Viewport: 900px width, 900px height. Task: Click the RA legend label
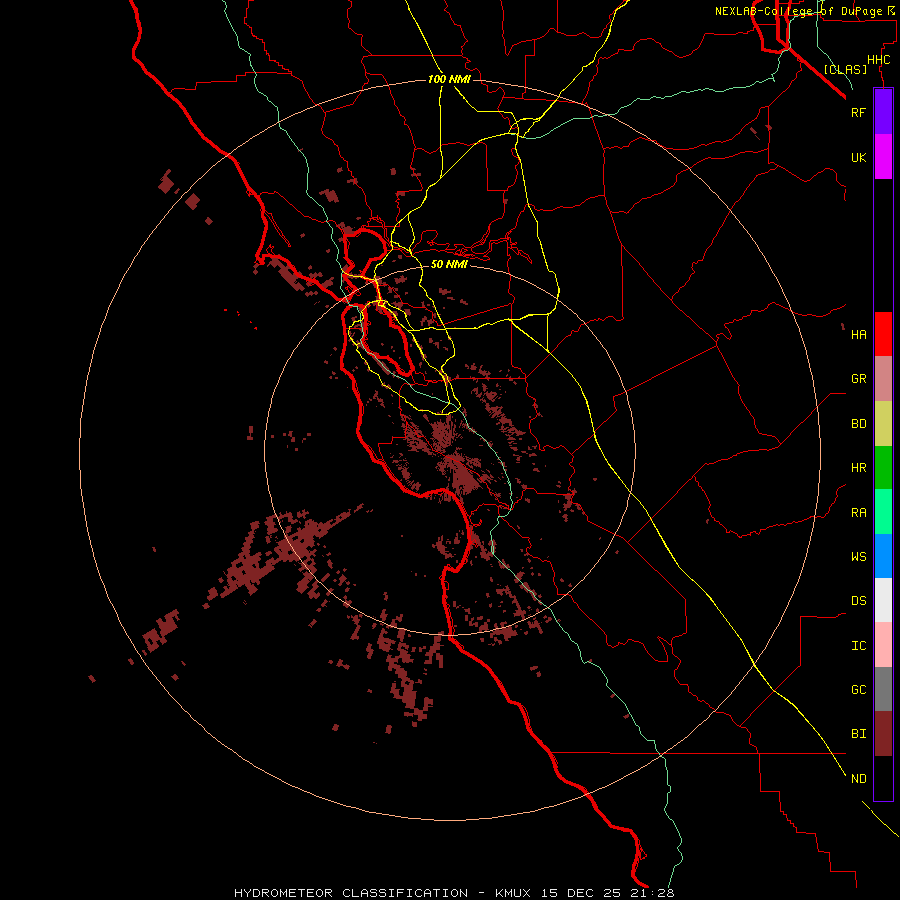tap(858, 513)
